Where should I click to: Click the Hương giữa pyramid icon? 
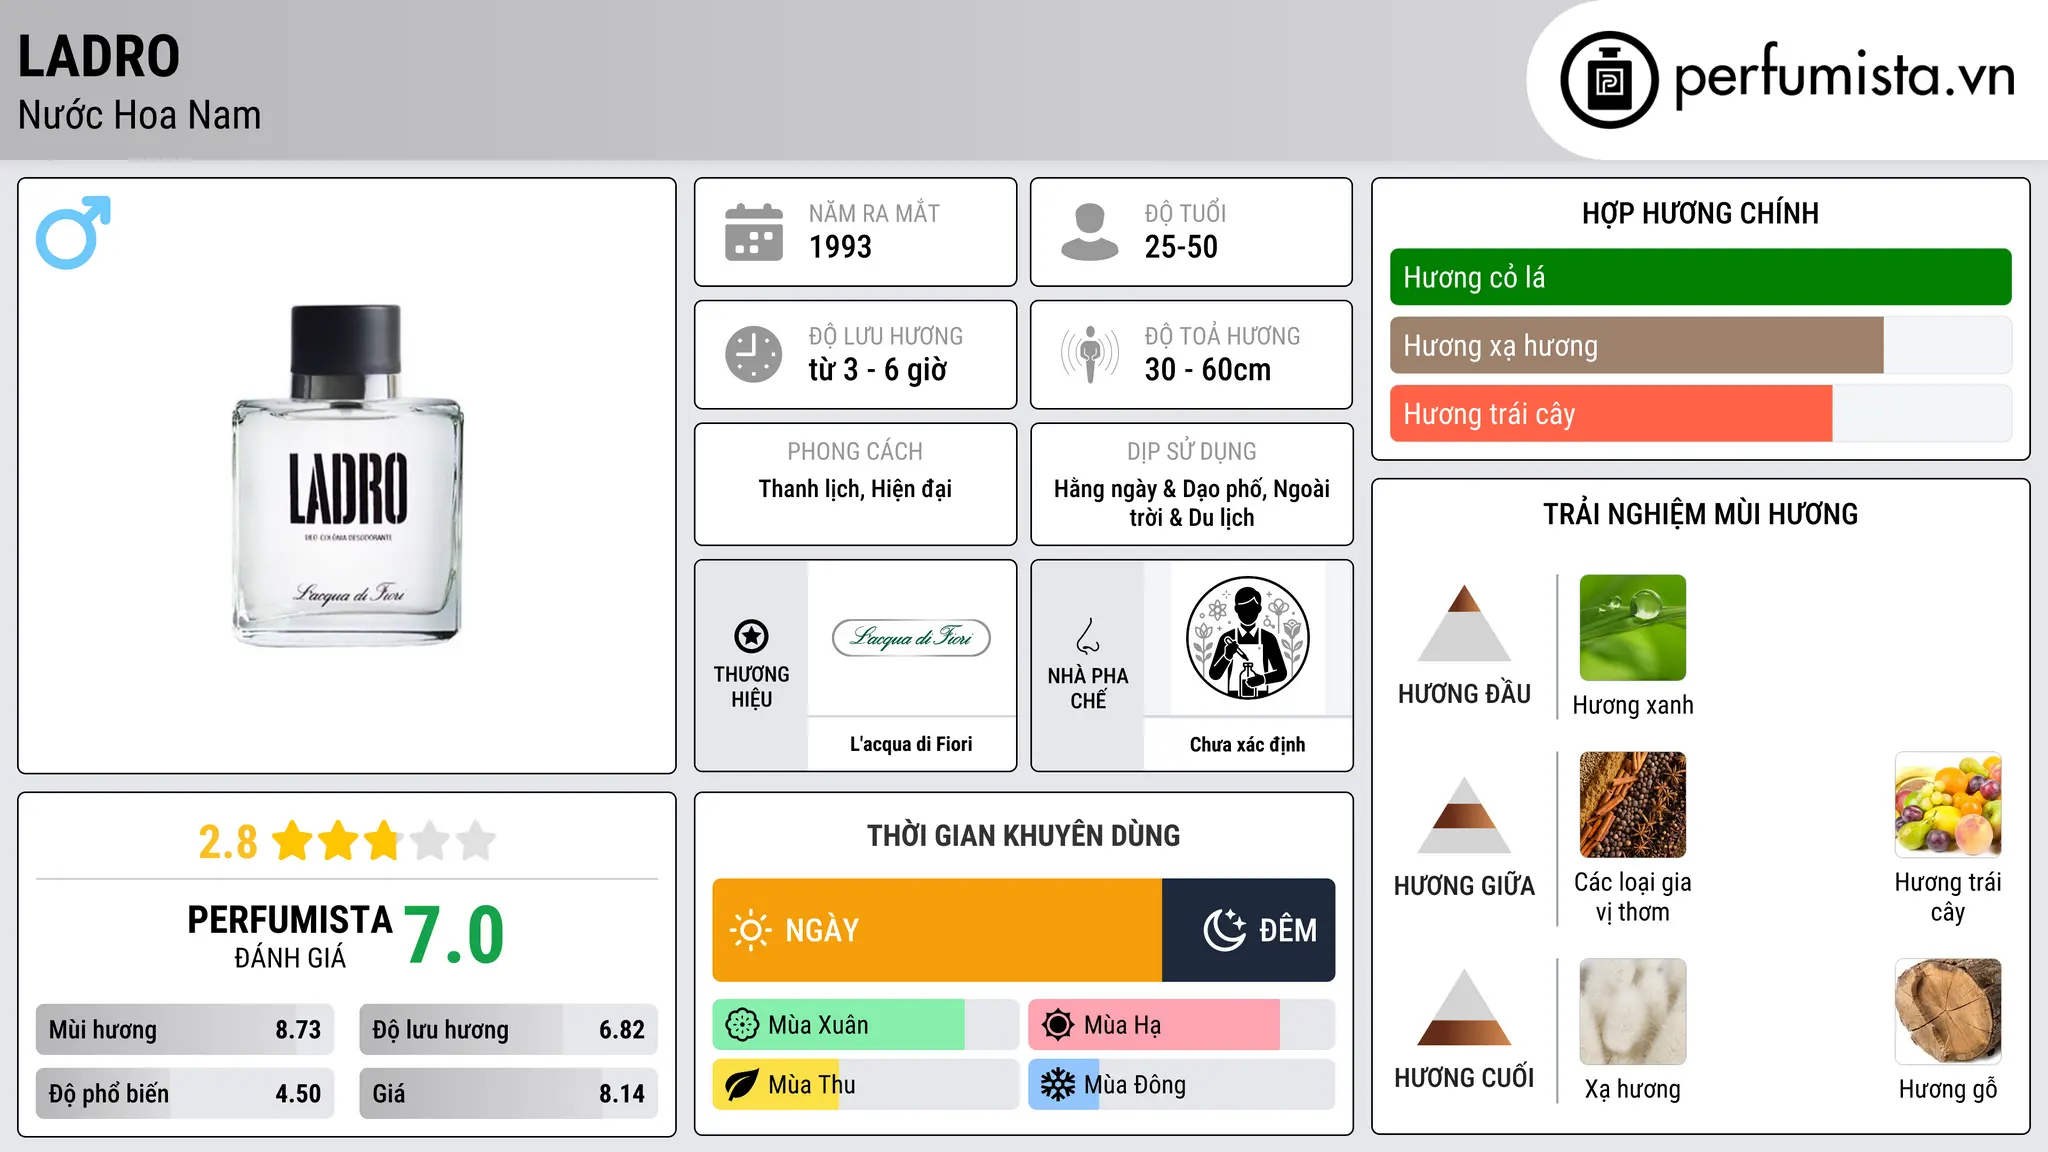click(x=1464, y=815)
